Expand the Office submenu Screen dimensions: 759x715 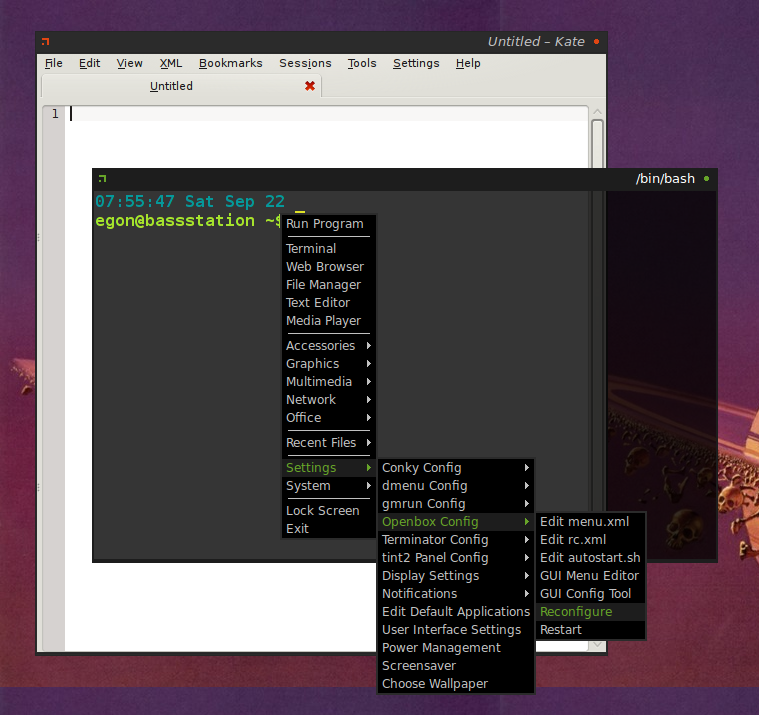coord(328,417)
